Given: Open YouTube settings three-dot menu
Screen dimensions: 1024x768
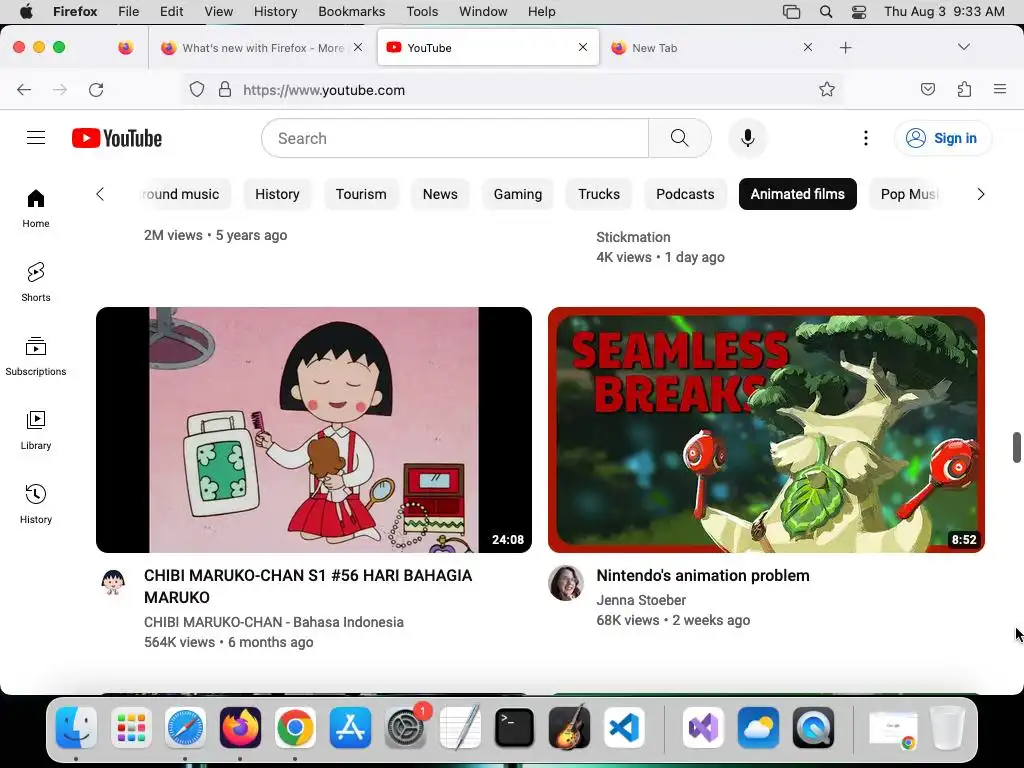Looking at the screenshot, I should click(x=866, y=138).
